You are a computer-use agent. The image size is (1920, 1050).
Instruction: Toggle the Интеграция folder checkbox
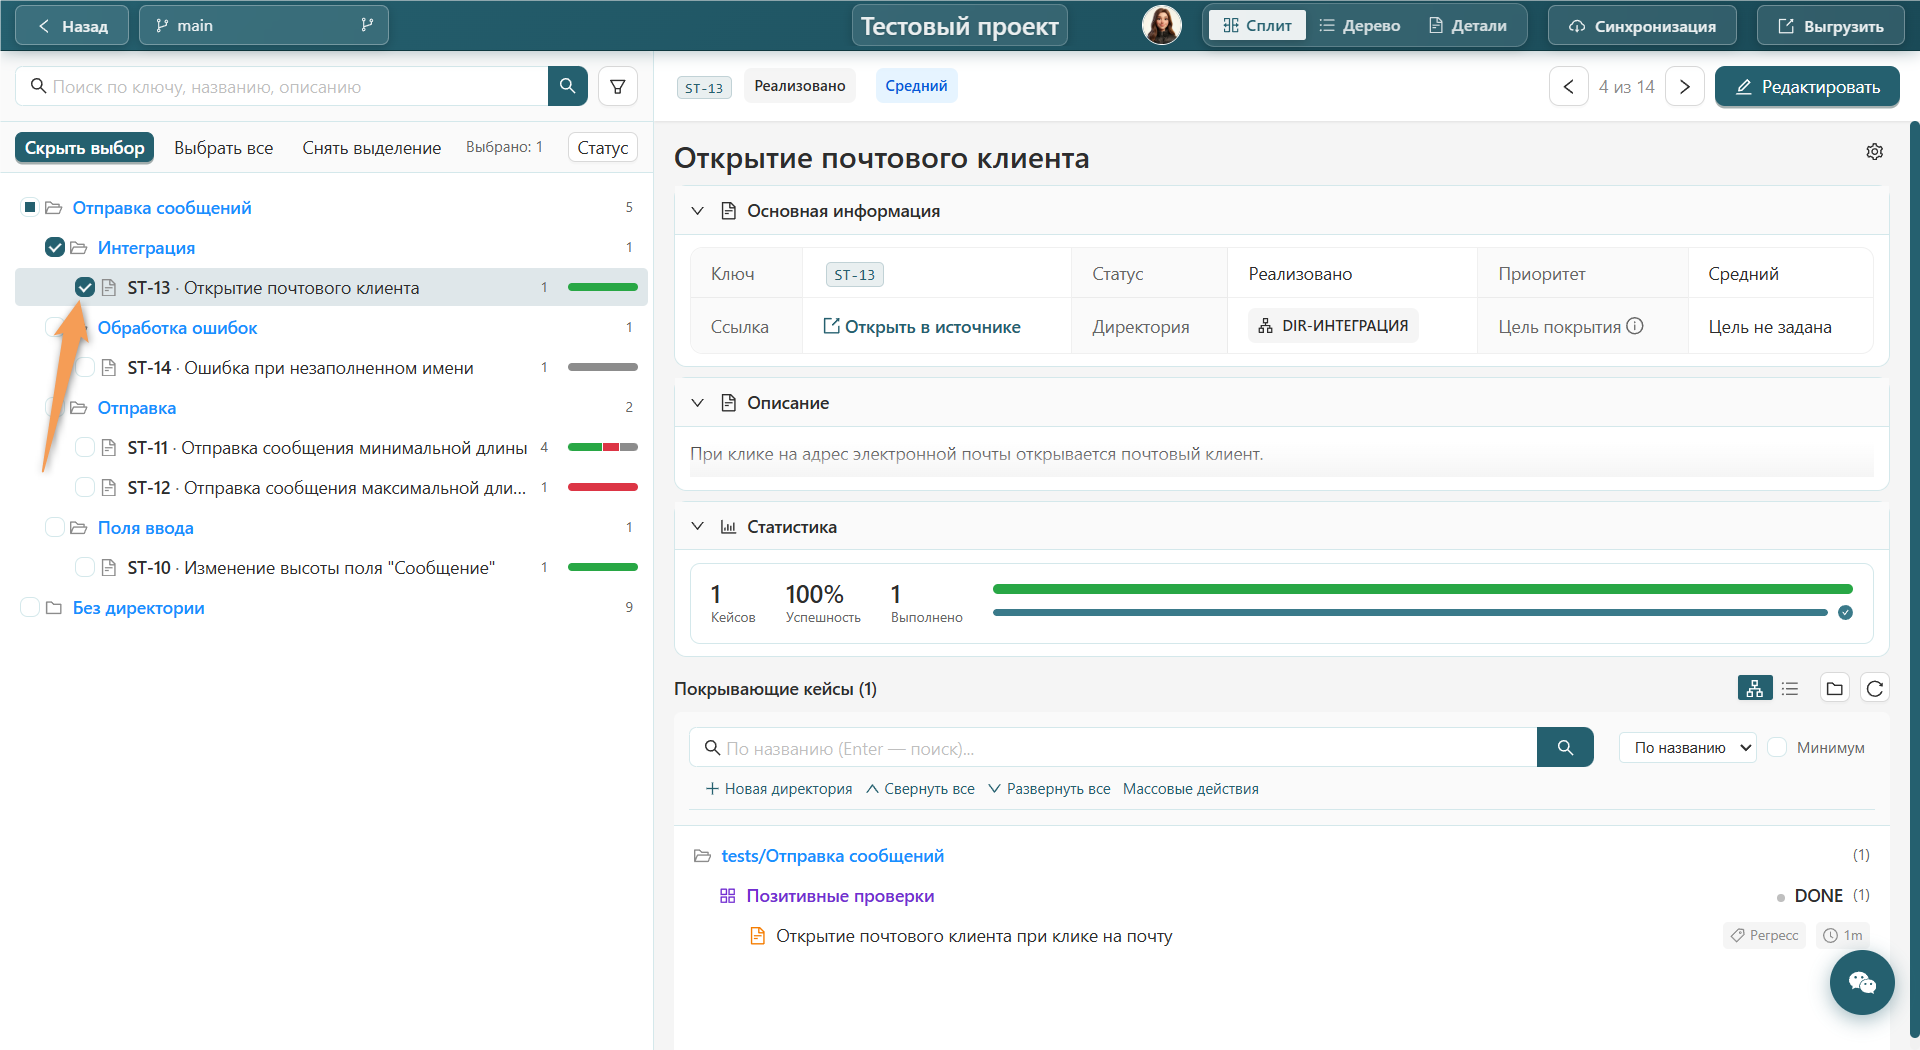[55, 247]
